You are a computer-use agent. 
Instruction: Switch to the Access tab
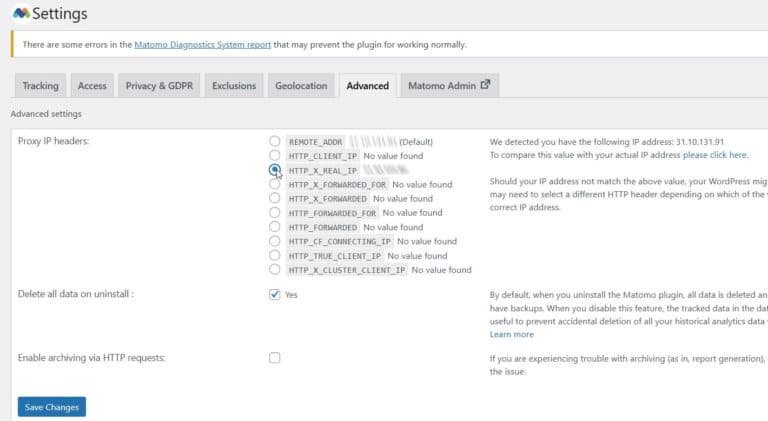coord(92,86)
